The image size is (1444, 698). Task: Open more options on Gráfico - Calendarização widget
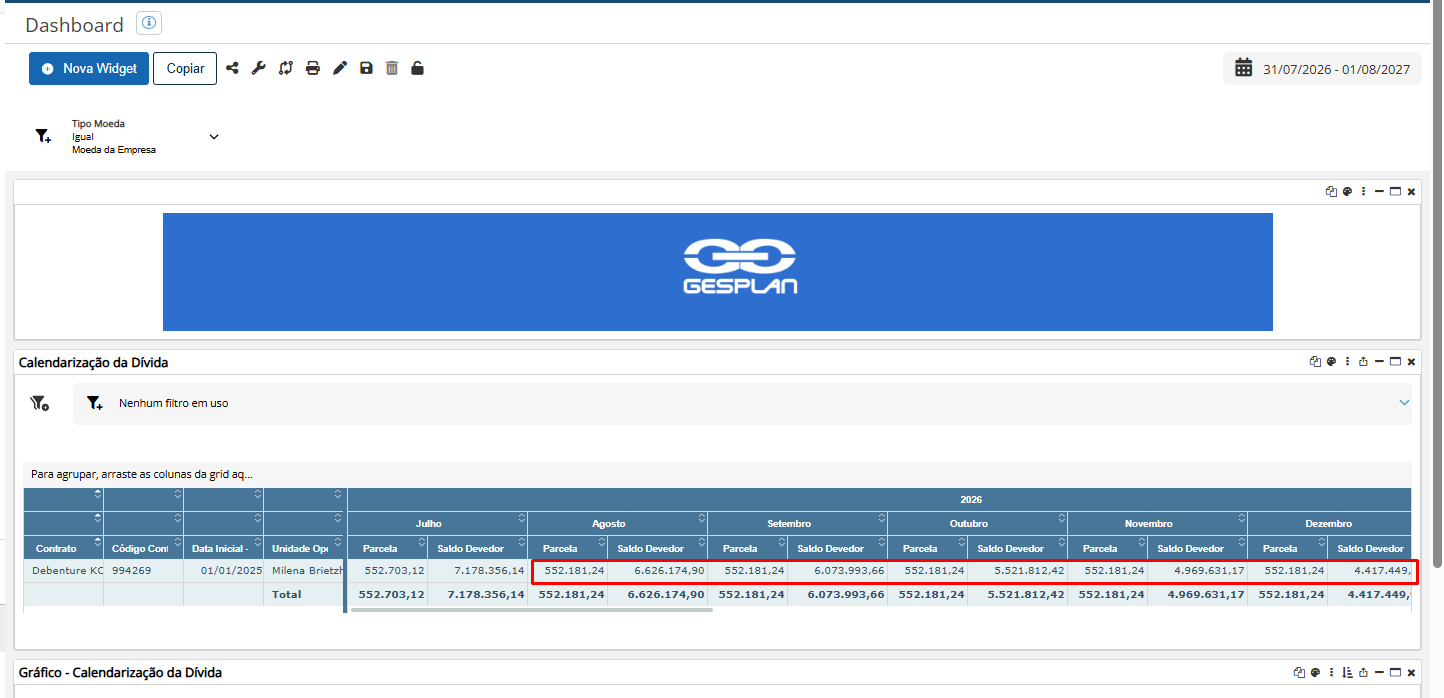click(x=1331, y=672)
